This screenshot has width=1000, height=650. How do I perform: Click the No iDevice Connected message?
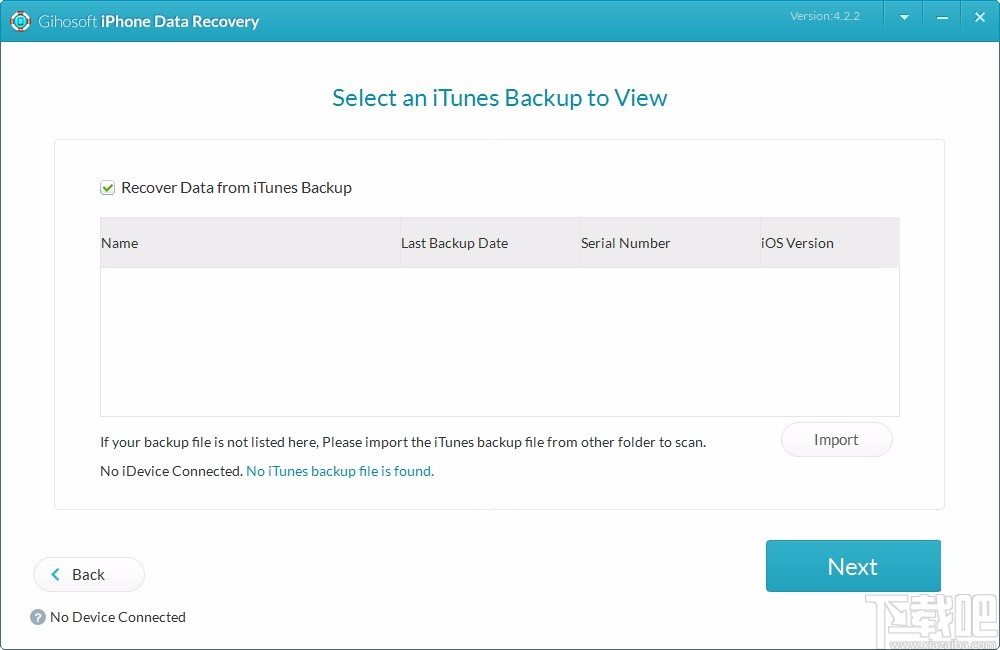click(172, 471)
